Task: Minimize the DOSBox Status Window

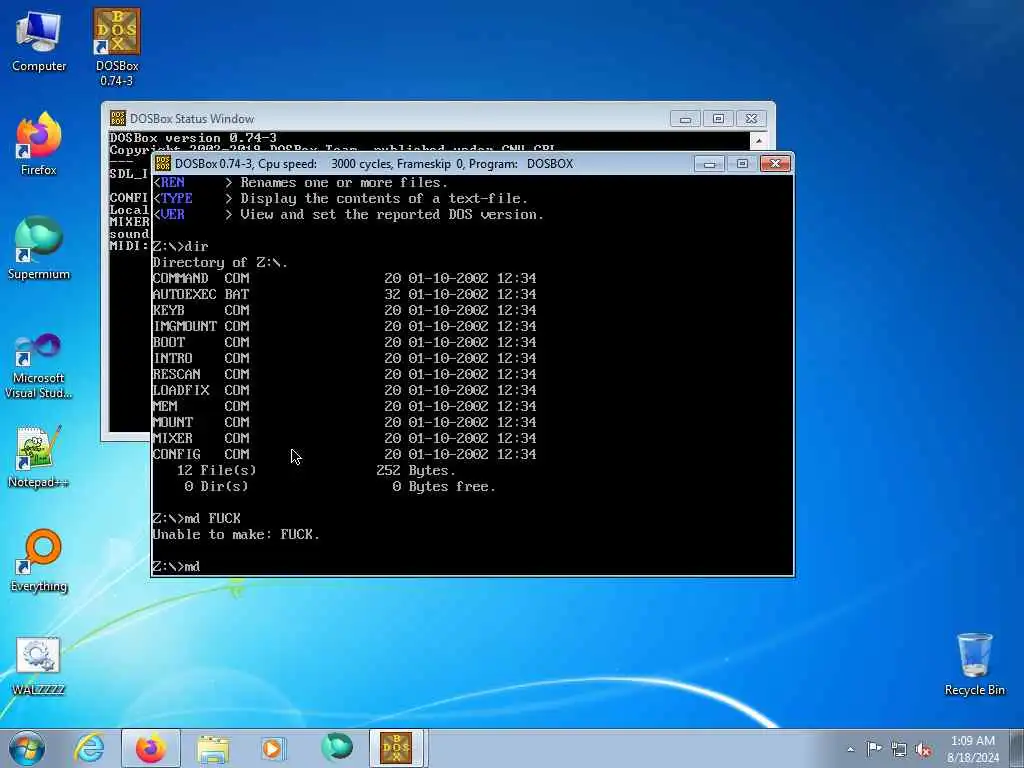Action: [x=685, y=119]
